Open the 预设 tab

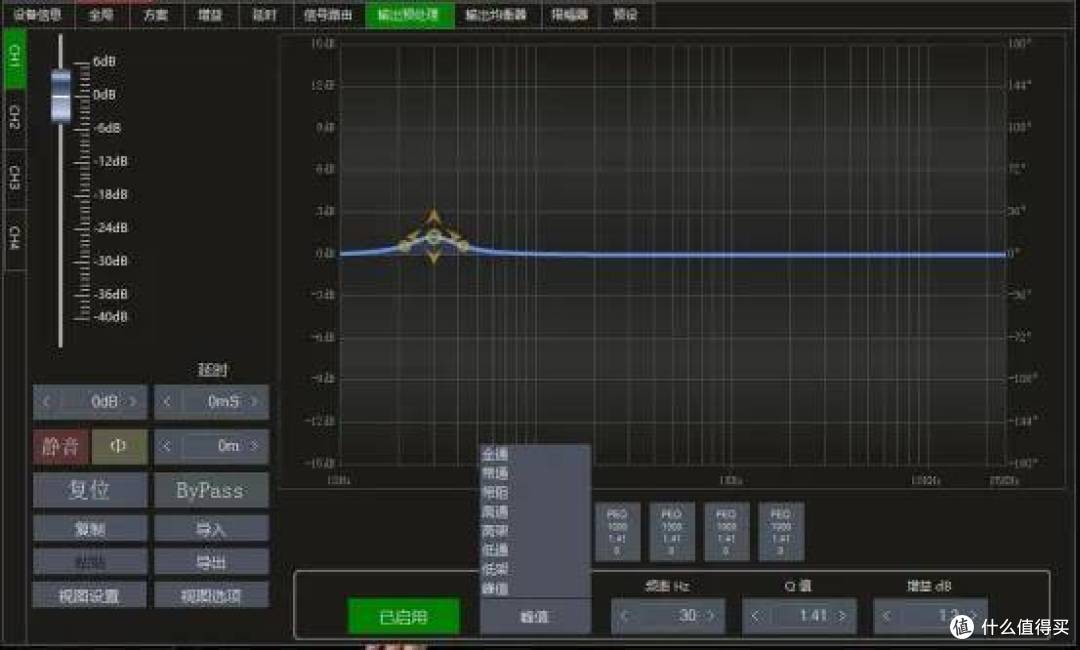(625, 14)
